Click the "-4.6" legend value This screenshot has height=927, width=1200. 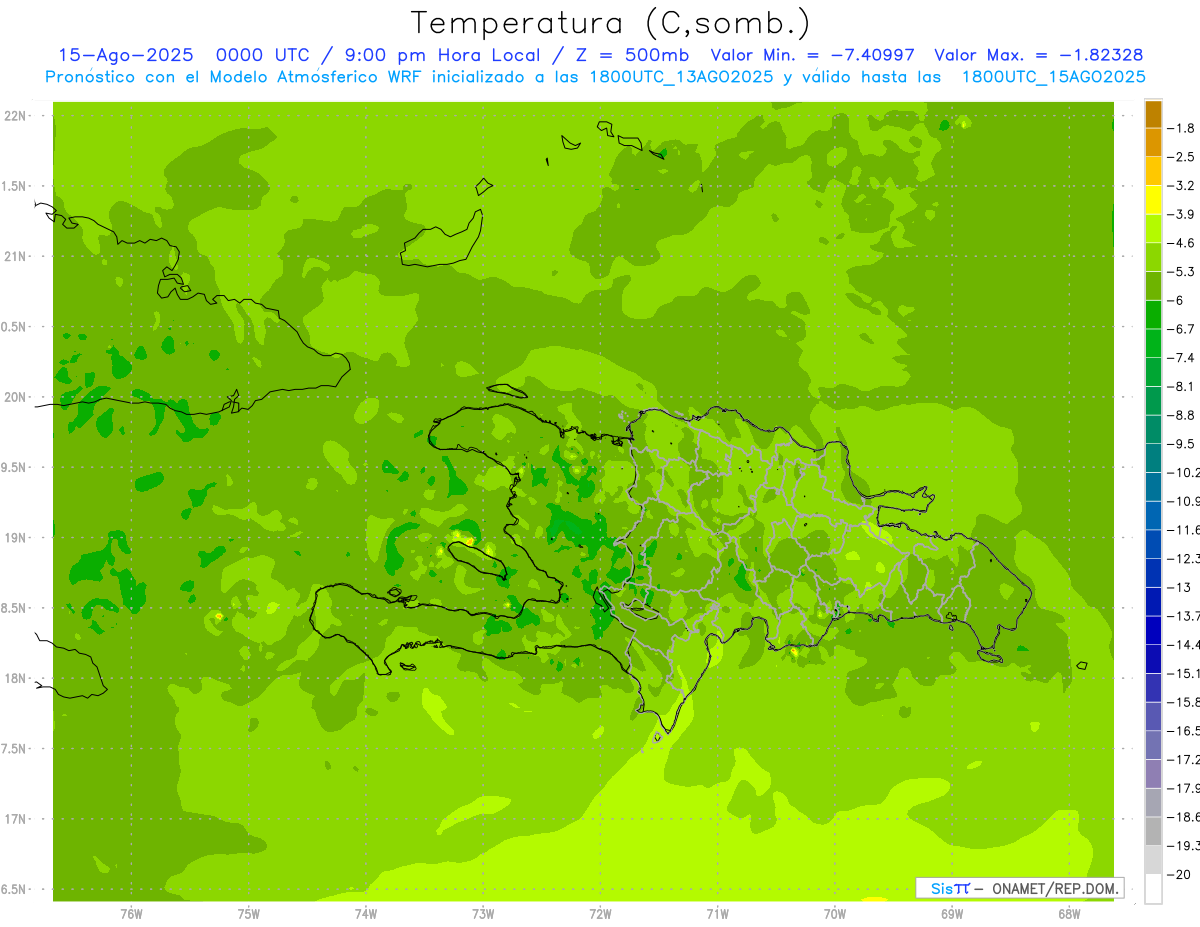(1181, 243)
